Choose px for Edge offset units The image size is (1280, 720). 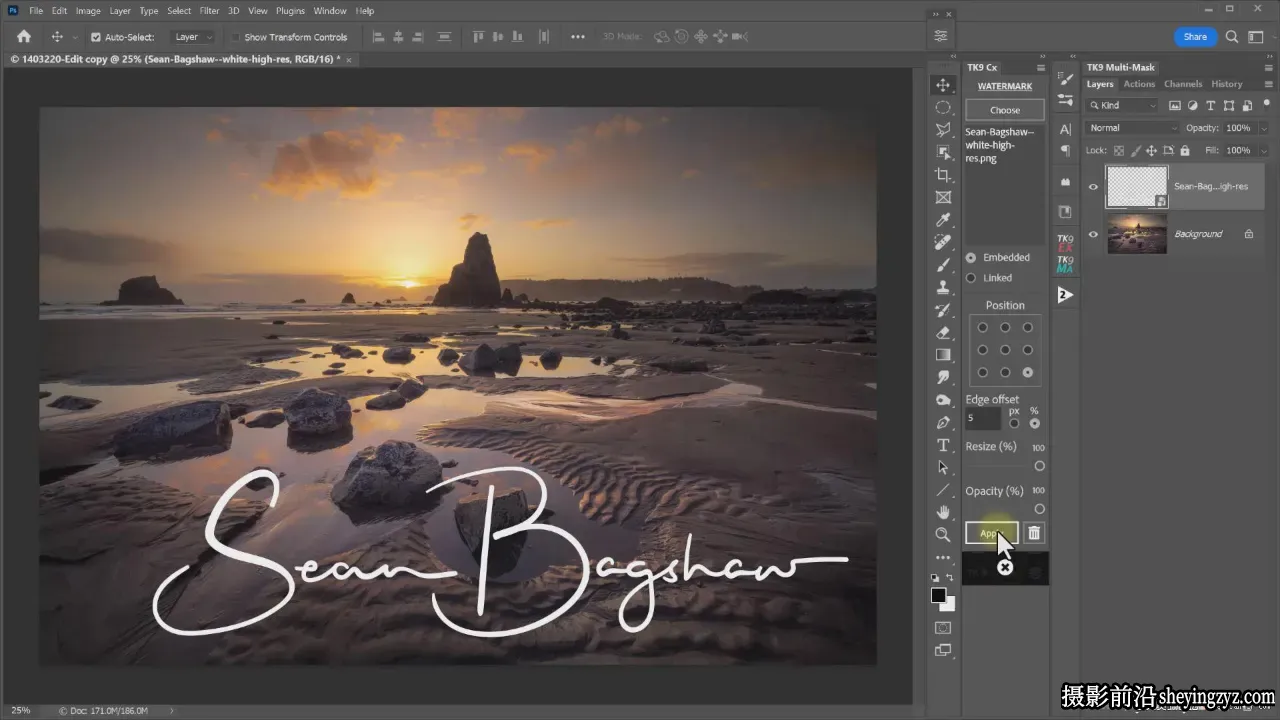tap(1014, 423)
